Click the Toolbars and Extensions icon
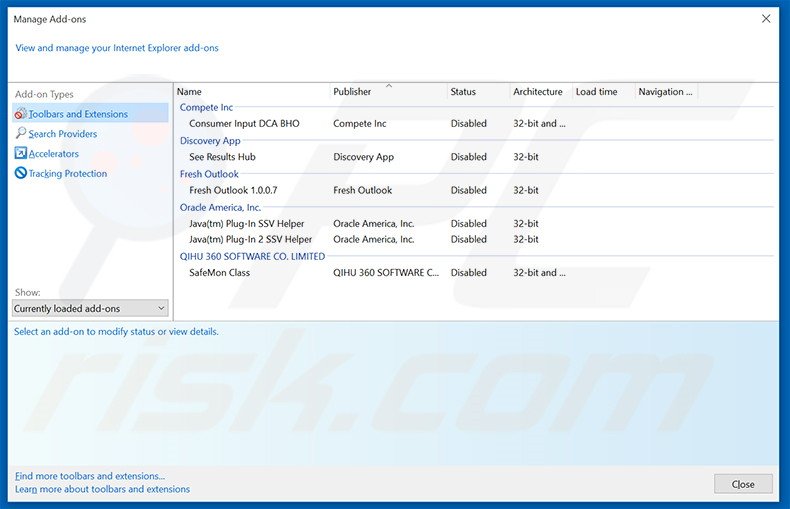Screen dimensions: 790x509 point(20,114)
